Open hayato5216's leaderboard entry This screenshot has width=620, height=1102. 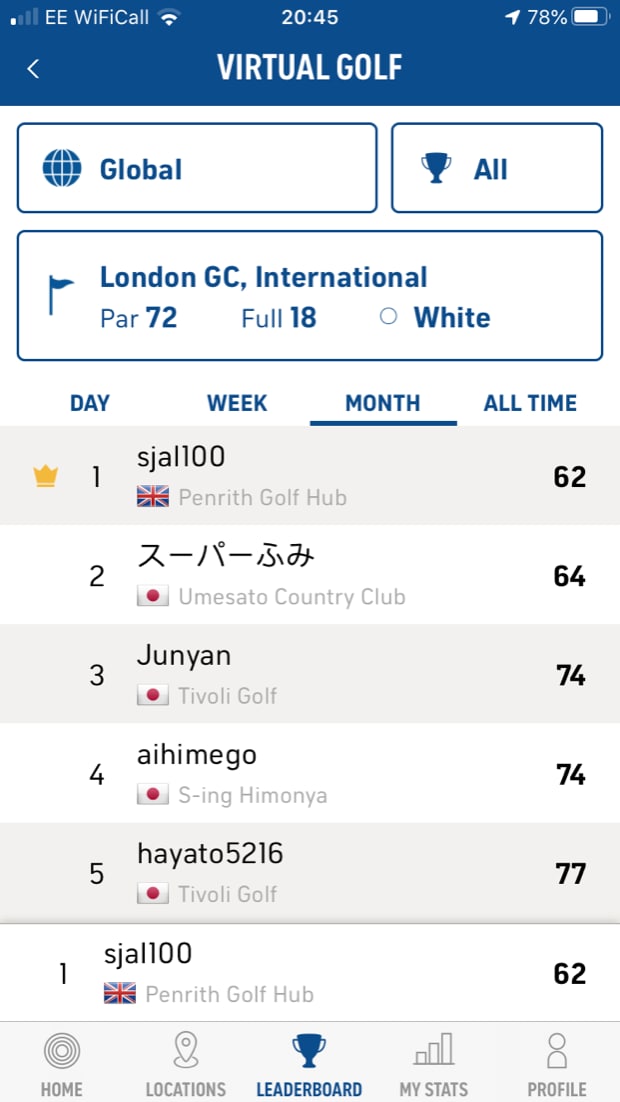(x=310, y=873)
